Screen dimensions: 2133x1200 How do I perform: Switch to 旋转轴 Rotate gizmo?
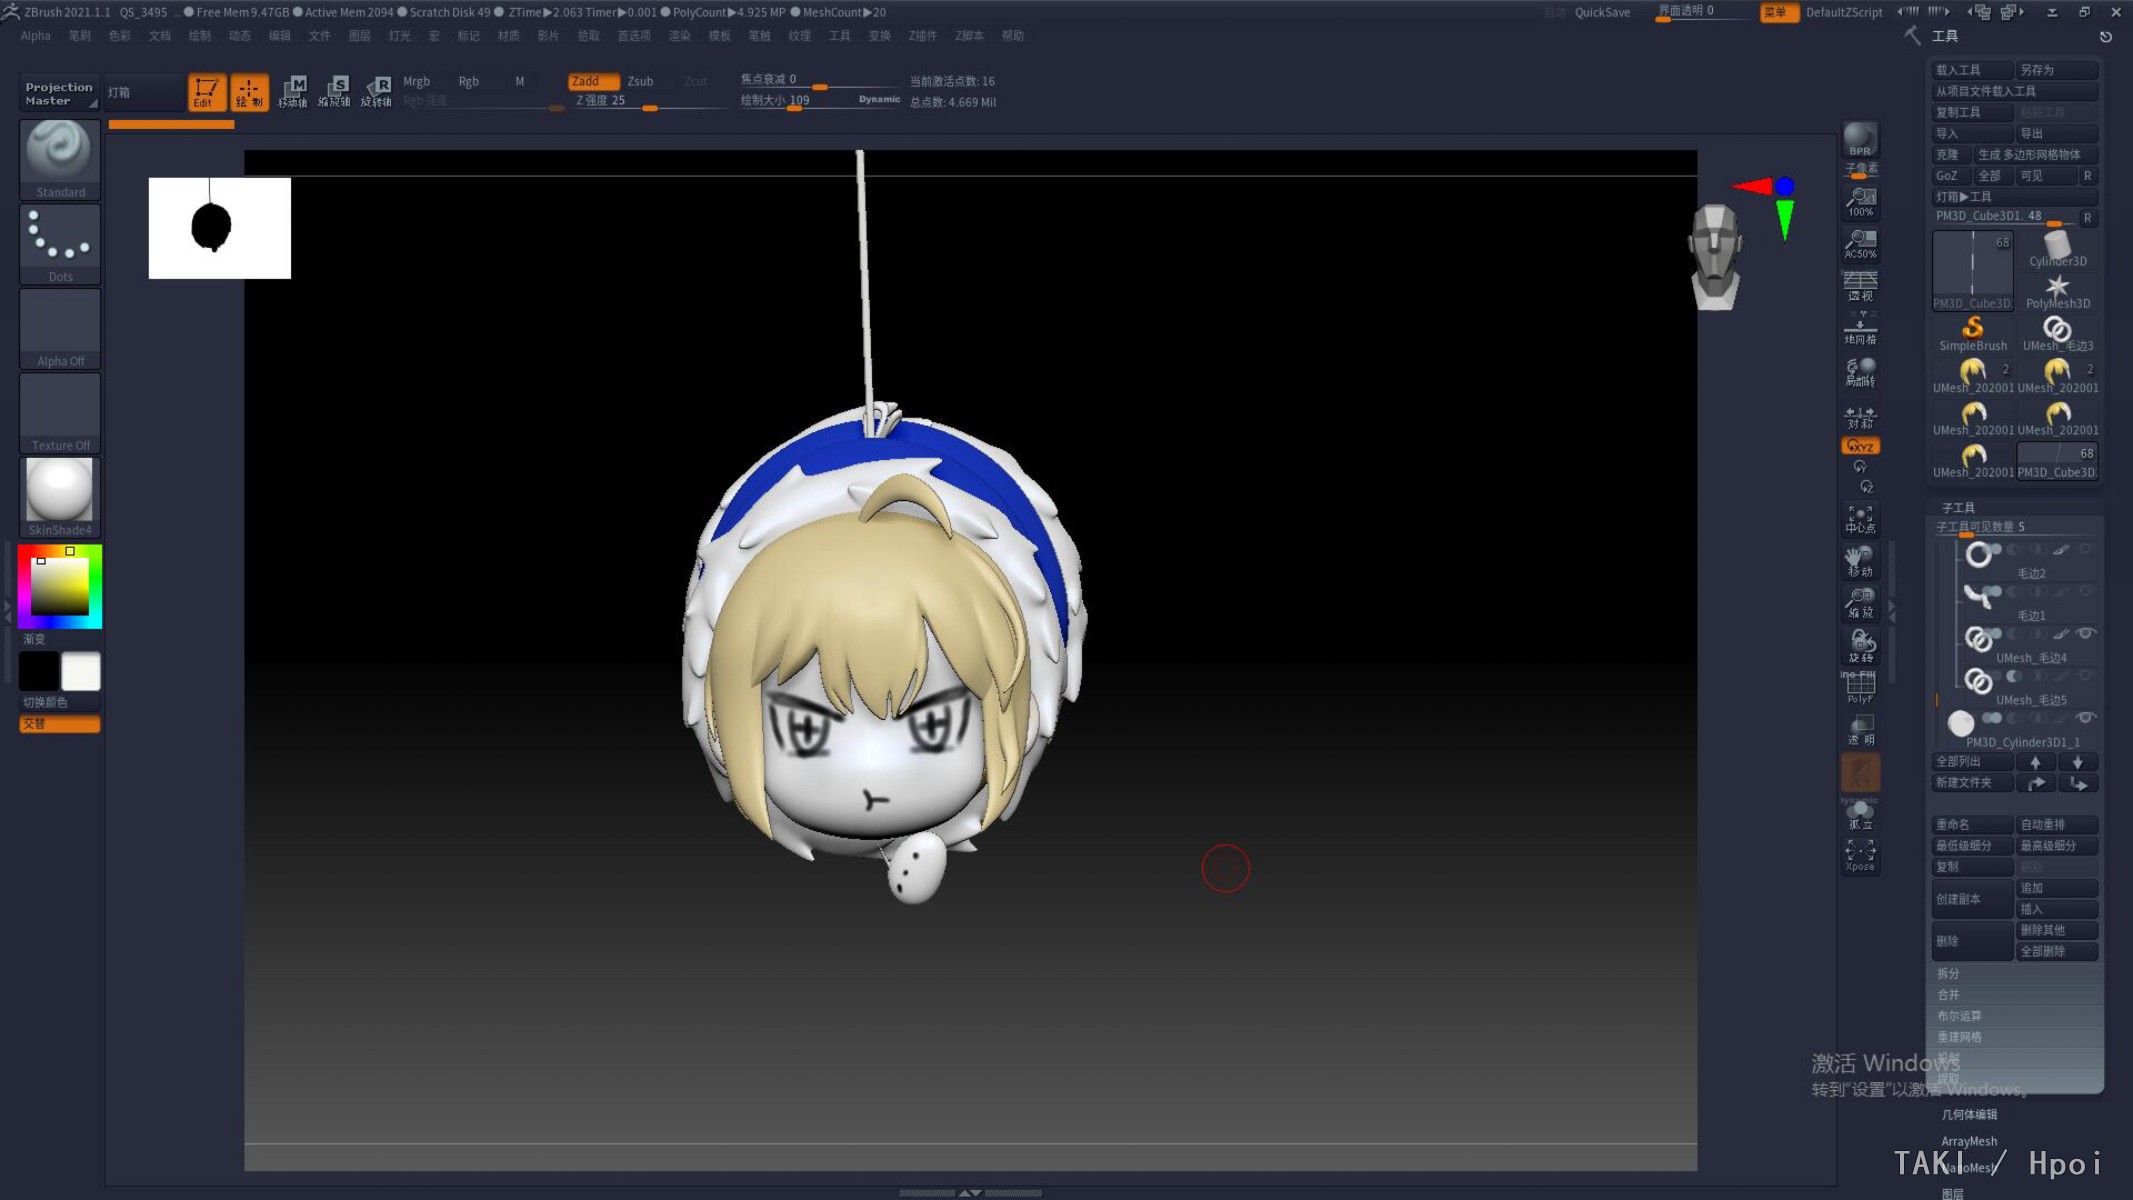[376, 92]
